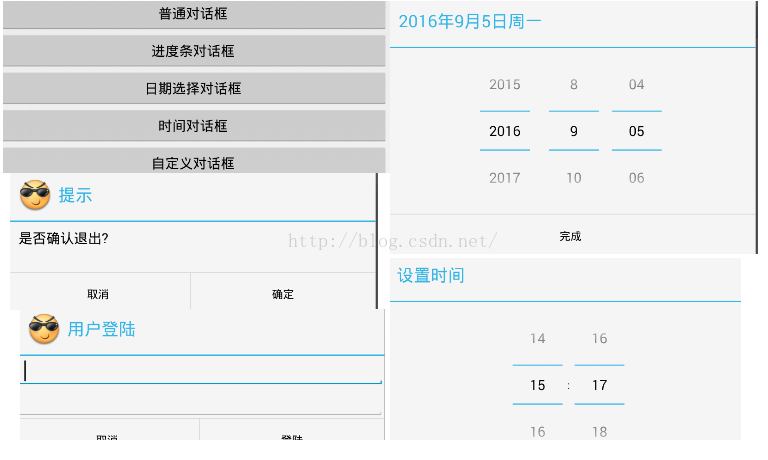Select hour 14 in time picker
This screenshot has height=460, width=768.
[x=537, y=339]
